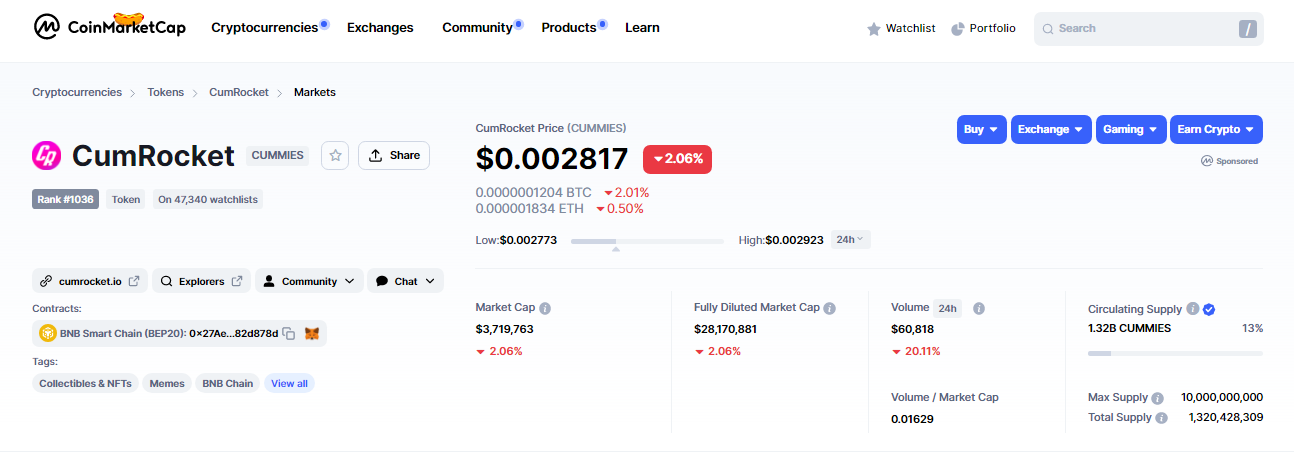Open the Portfolio page
This screenshot has height=456, width=1294.
(x=982, y=28)
